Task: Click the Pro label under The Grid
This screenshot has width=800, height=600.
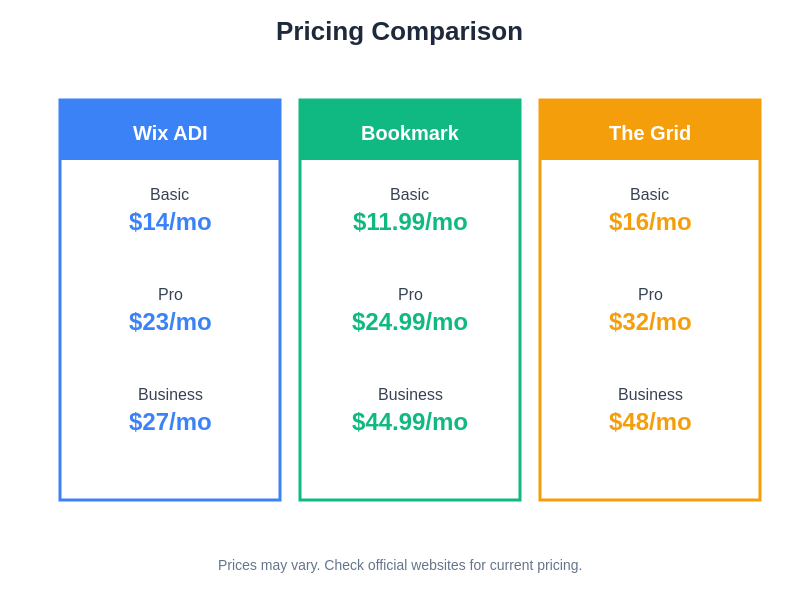Action: [x=650, y=295]
